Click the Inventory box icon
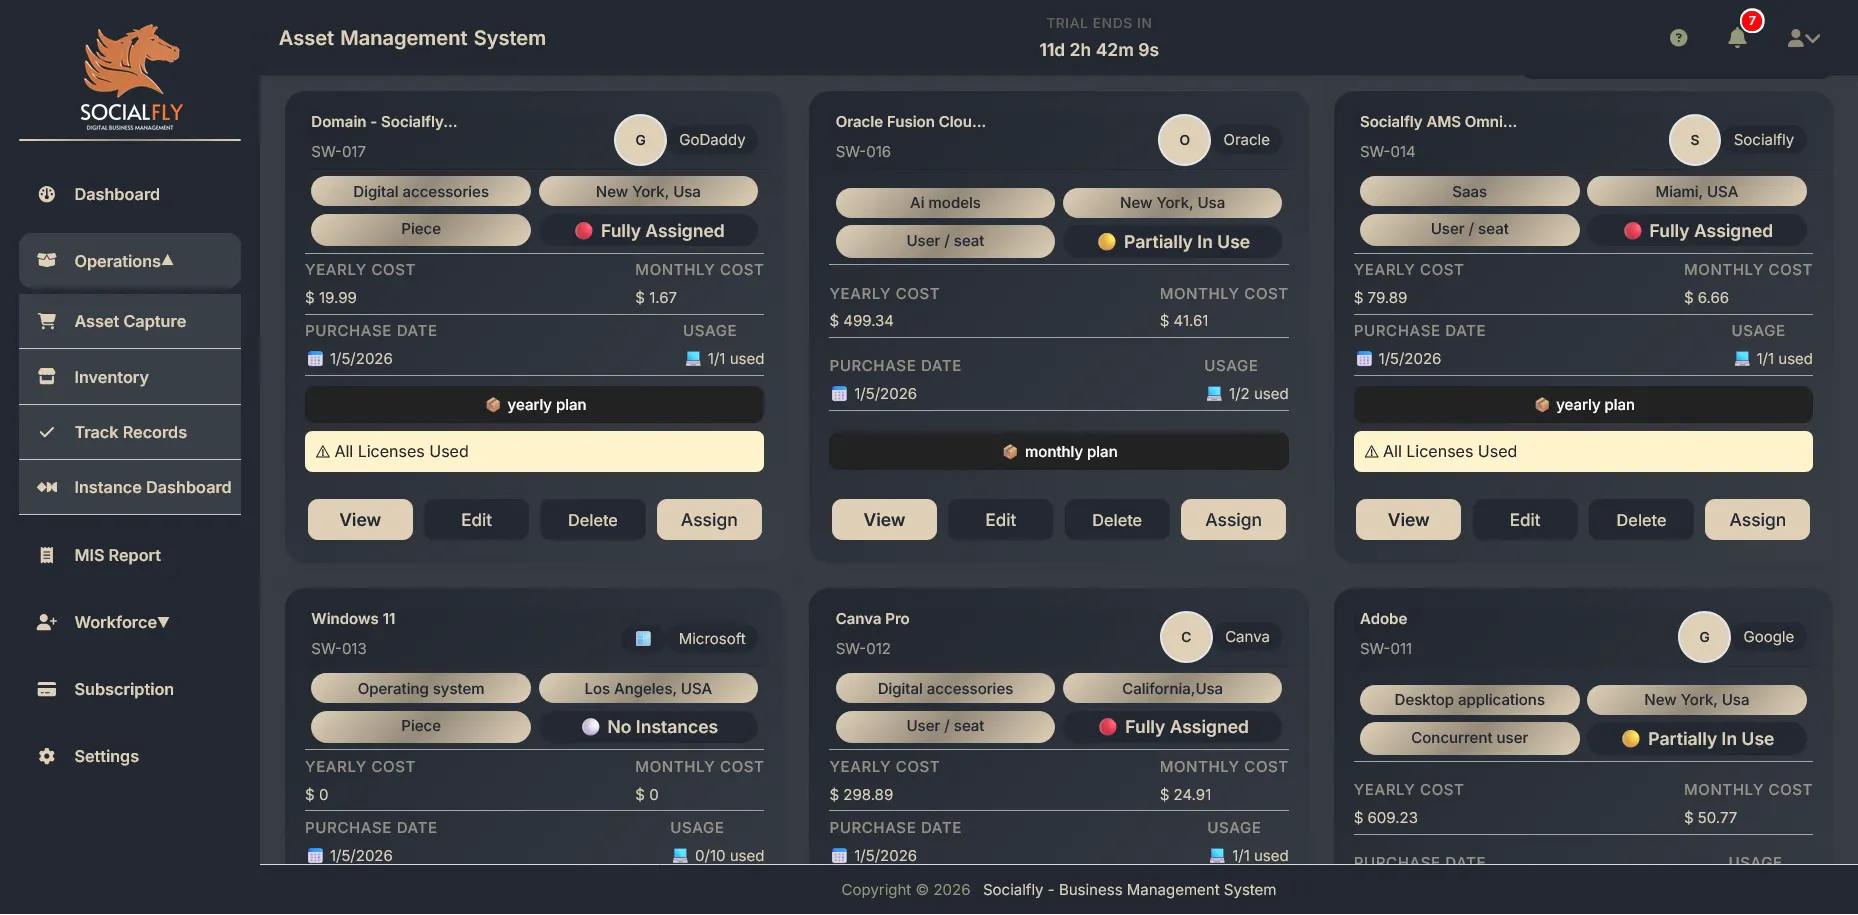The height and width of the screenshot is (915, 1858). coord(47,377)
